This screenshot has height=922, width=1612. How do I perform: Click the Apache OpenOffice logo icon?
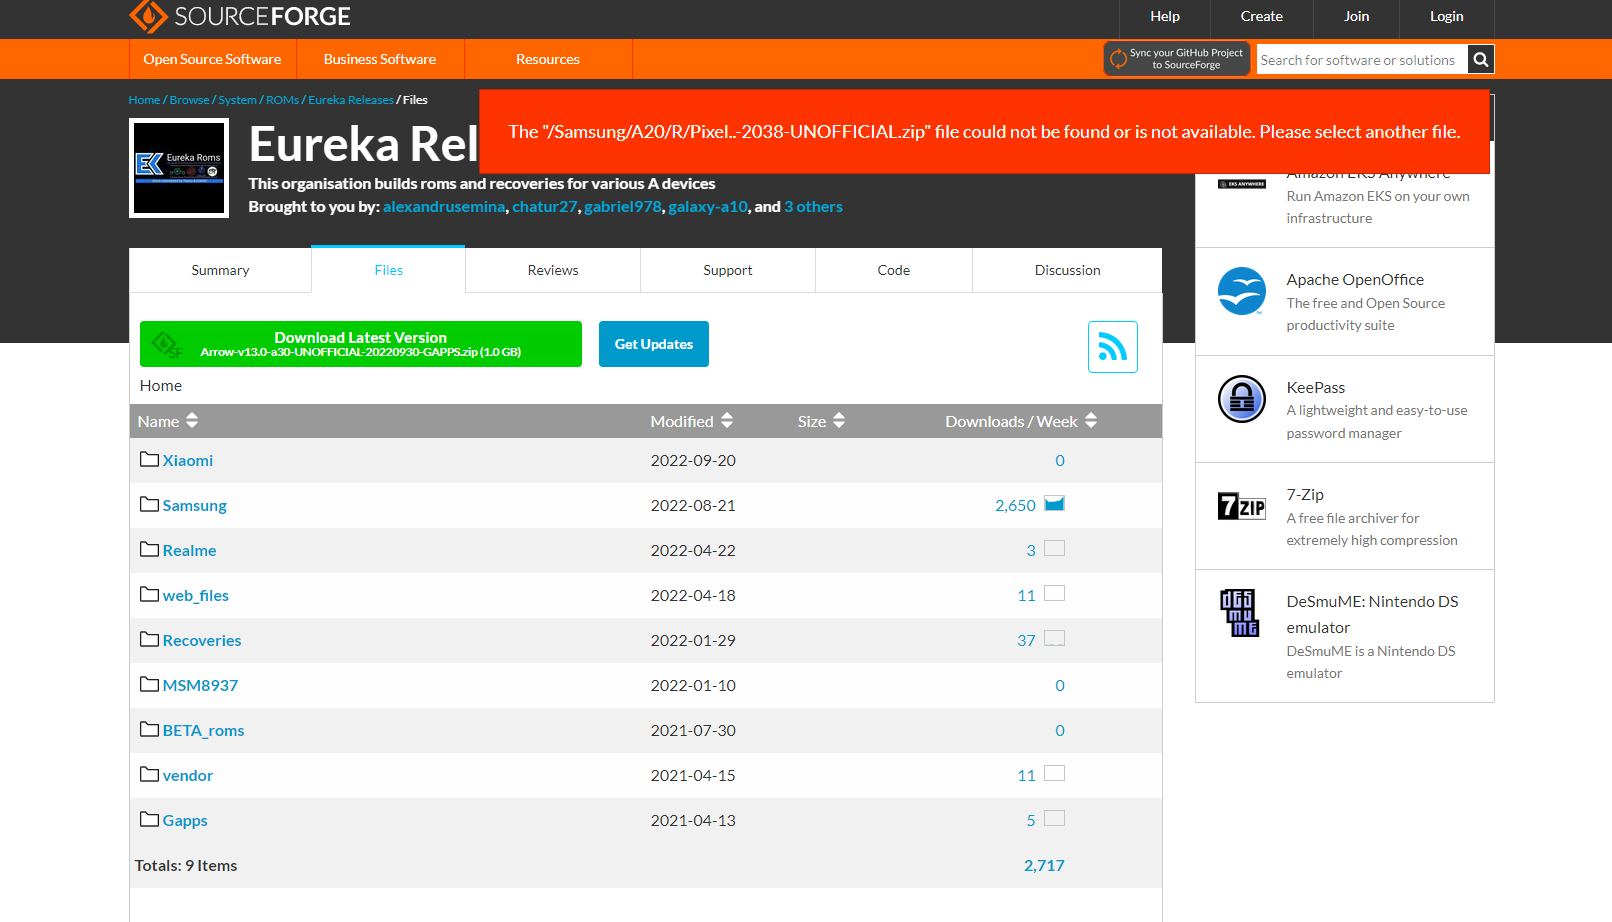(x=1242, y=291)
